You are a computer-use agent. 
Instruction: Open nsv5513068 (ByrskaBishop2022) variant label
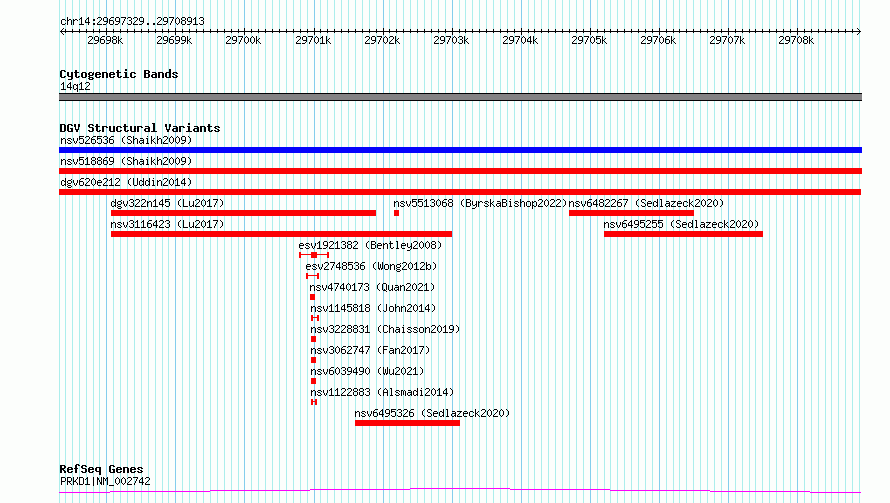point(480,203)
